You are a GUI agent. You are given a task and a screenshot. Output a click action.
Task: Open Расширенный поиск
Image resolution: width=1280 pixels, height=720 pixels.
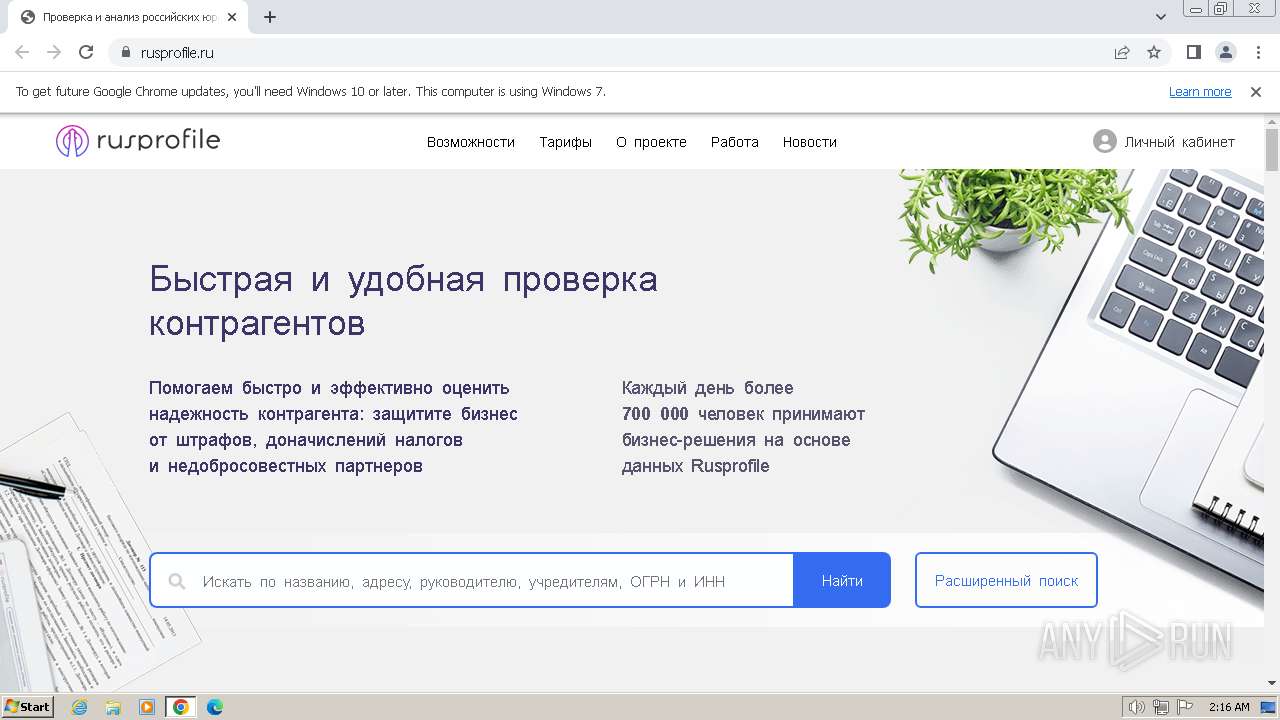click(1006, 580)
